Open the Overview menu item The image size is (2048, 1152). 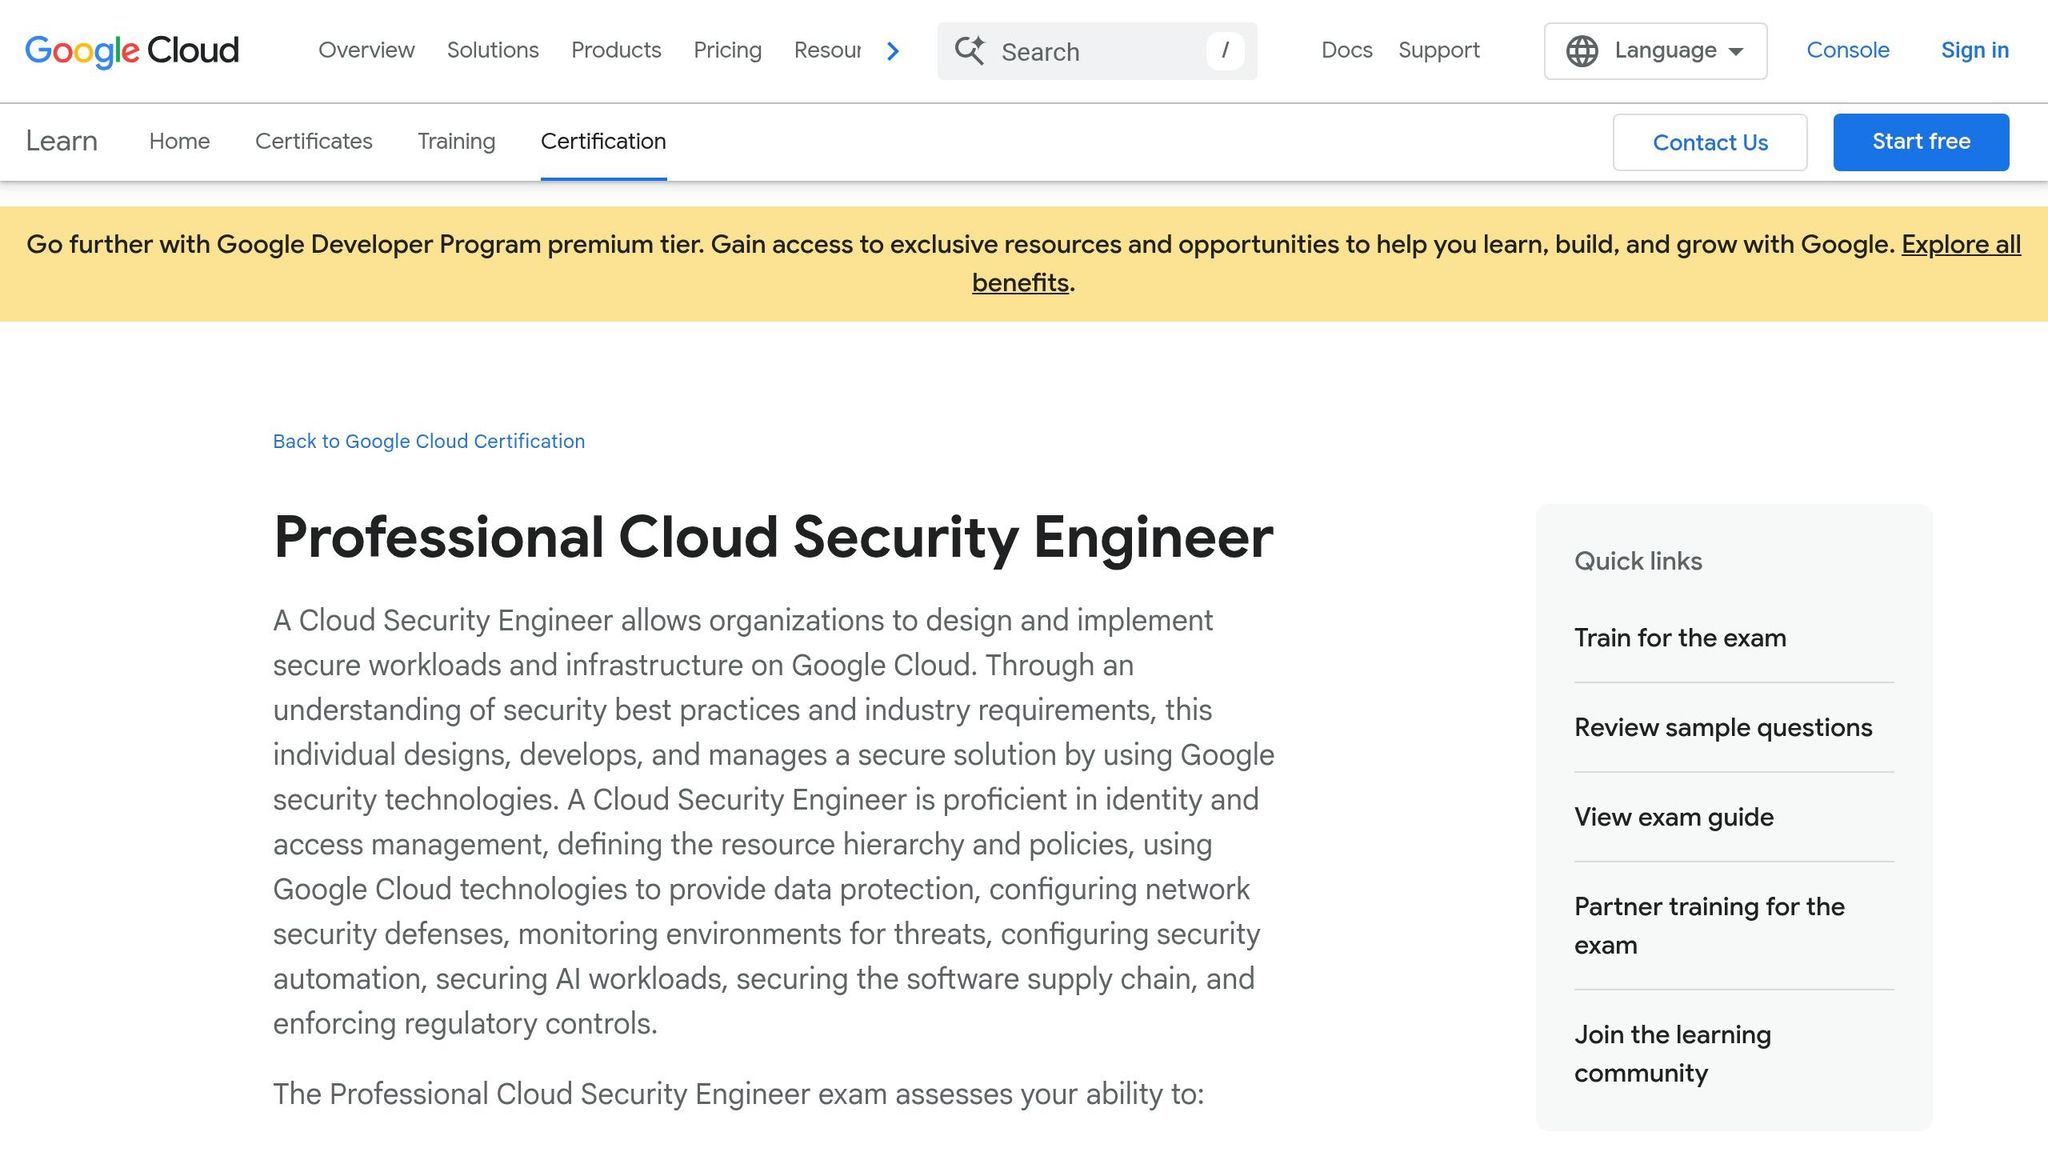366,50
